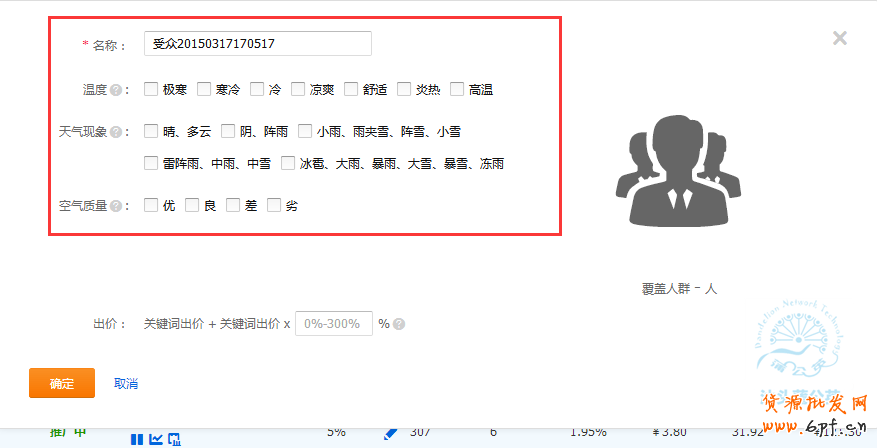Close the dialog with the X icon
This screenshot has width=877, height=448.
(840, 38)
